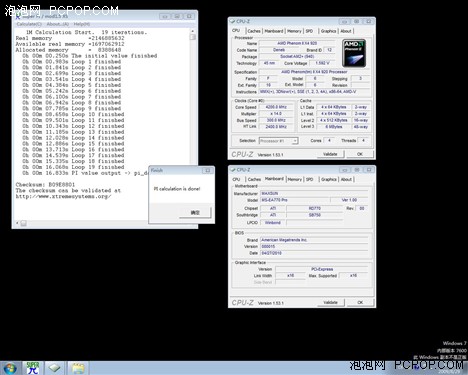
Task: Click the Chipset RD770 value
Action: pos(314,208)
